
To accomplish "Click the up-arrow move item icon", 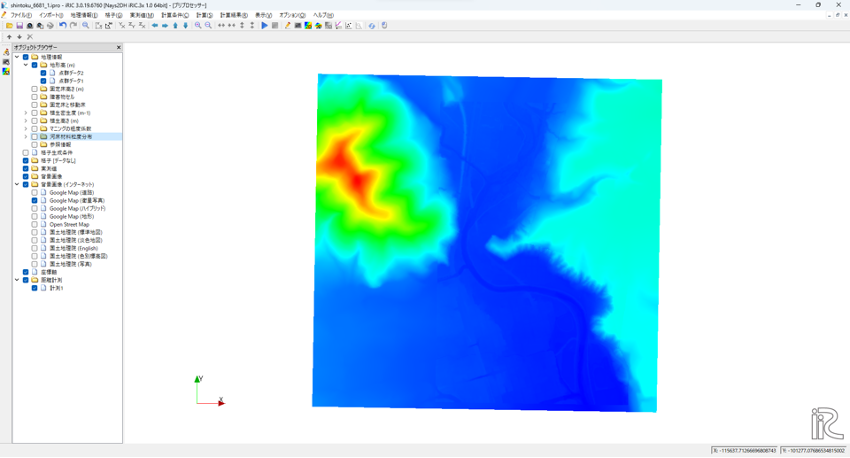I will (9, 37).
